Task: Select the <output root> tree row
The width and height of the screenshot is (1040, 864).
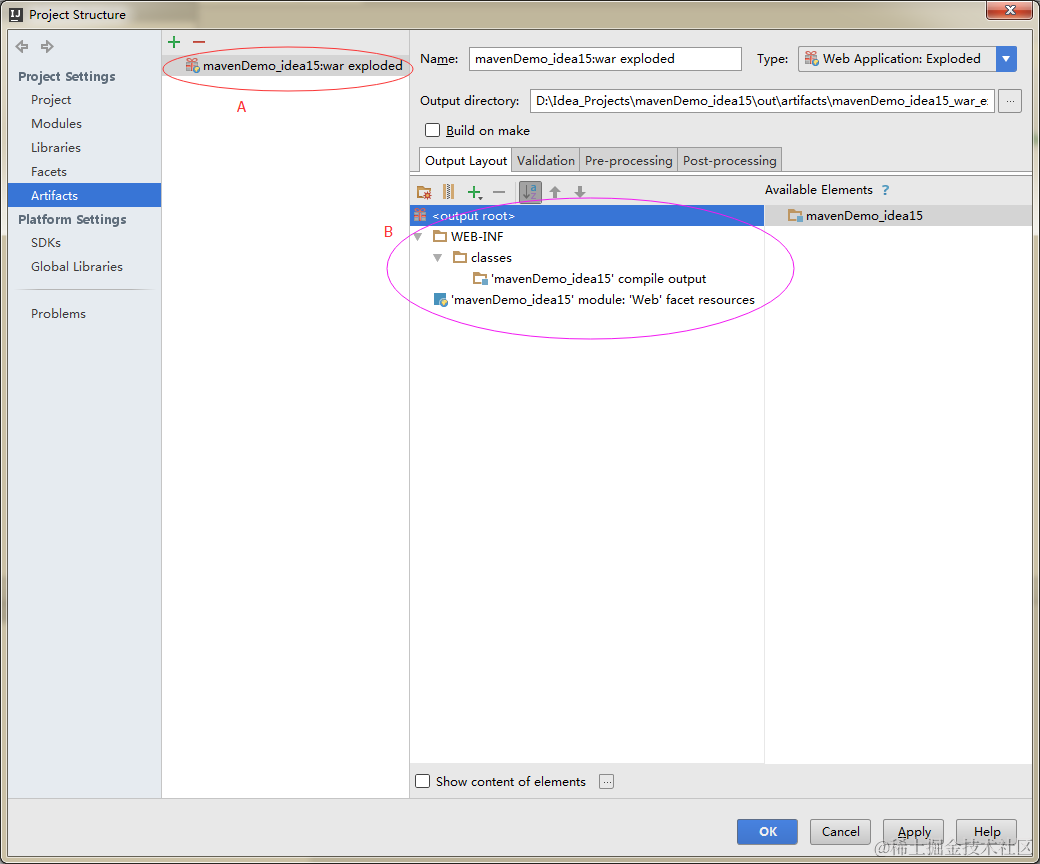Action: point(587,216)
